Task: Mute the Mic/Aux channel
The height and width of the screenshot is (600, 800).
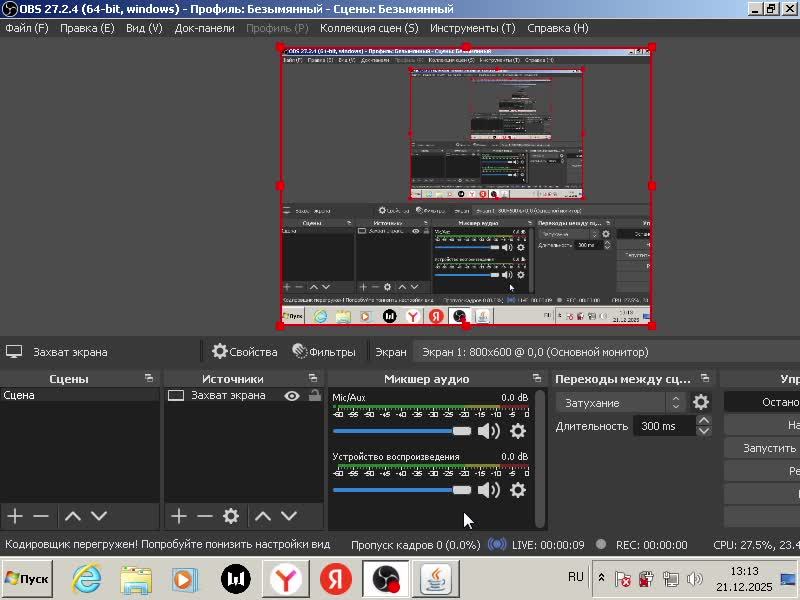Action: point(488,431)
